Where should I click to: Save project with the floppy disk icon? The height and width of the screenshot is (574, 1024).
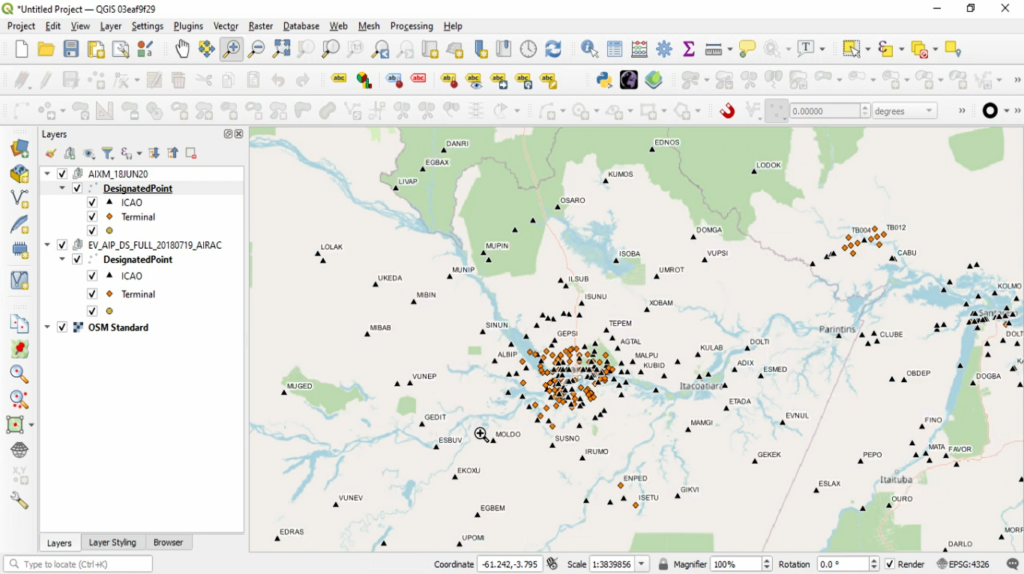click(71, 49)
